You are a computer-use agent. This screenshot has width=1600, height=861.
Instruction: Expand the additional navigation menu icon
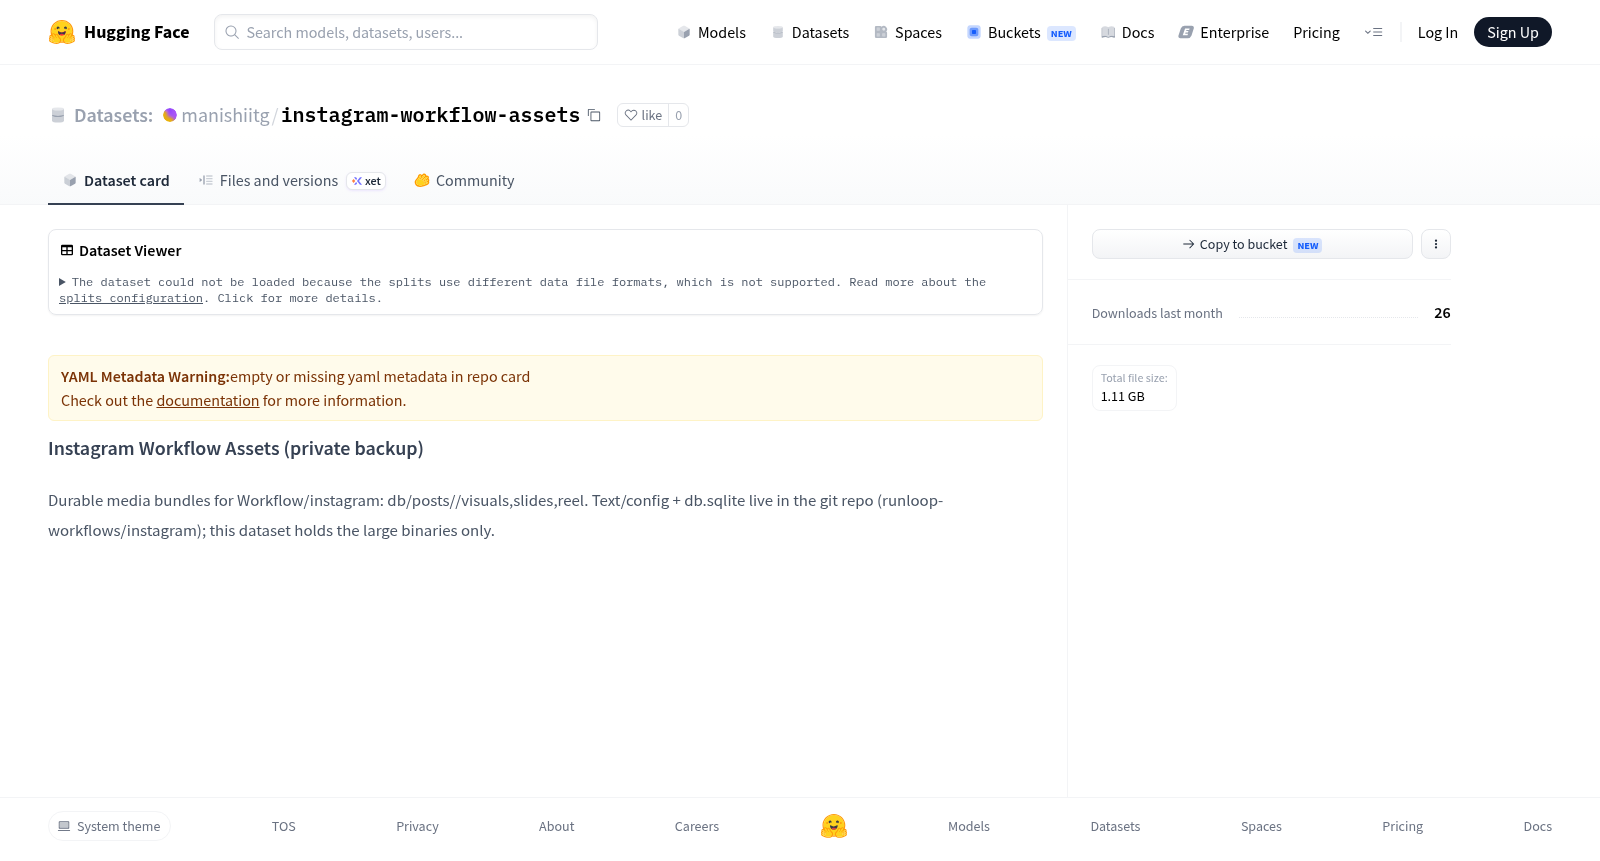(x=1373, y=32)
